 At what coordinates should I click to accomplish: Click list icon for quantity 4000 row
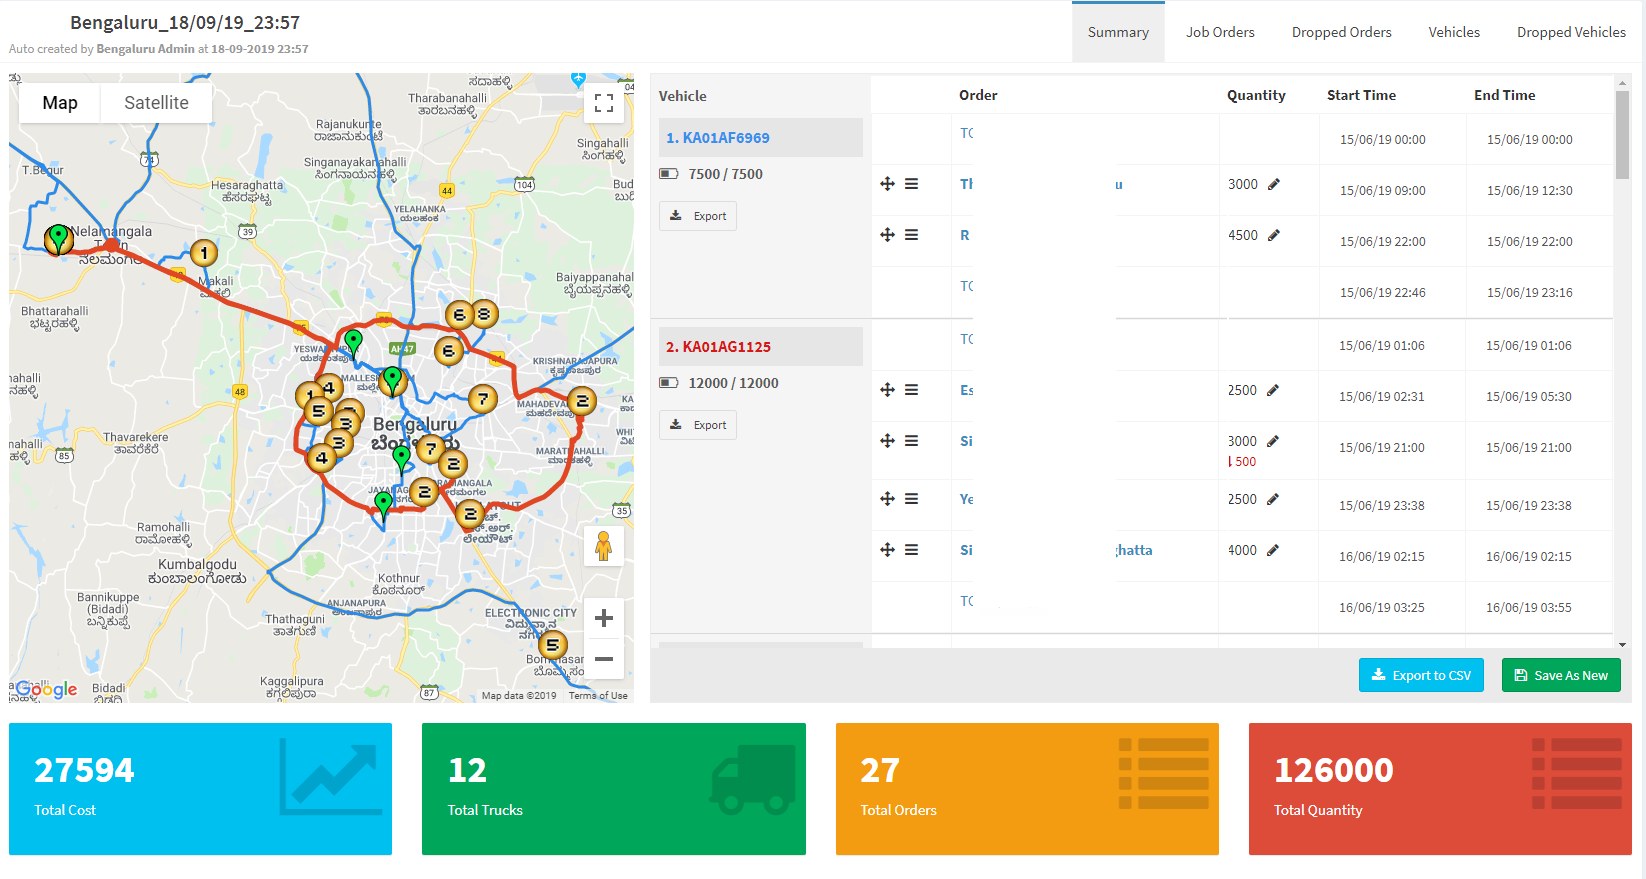[911, 550]
